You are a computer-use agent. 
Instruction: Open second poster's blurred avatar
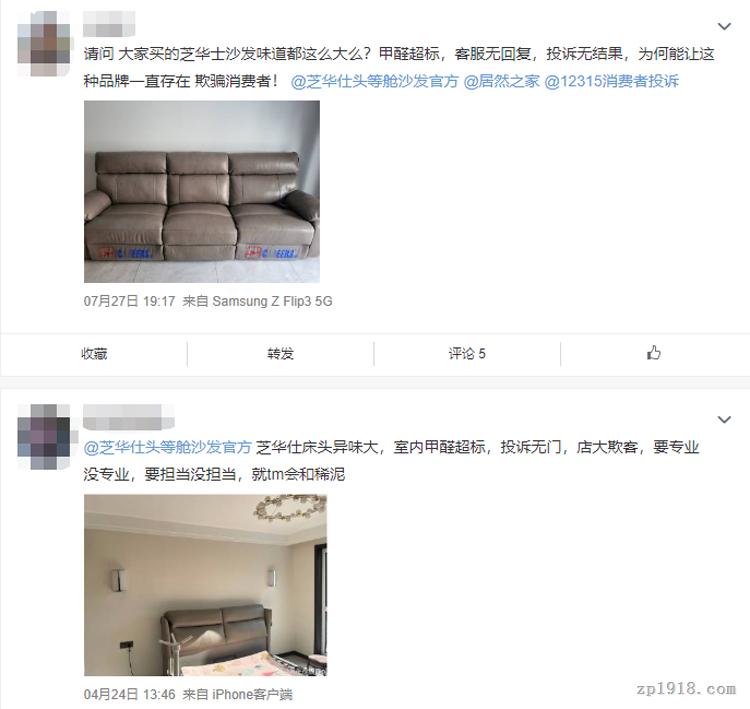[44, 436]
